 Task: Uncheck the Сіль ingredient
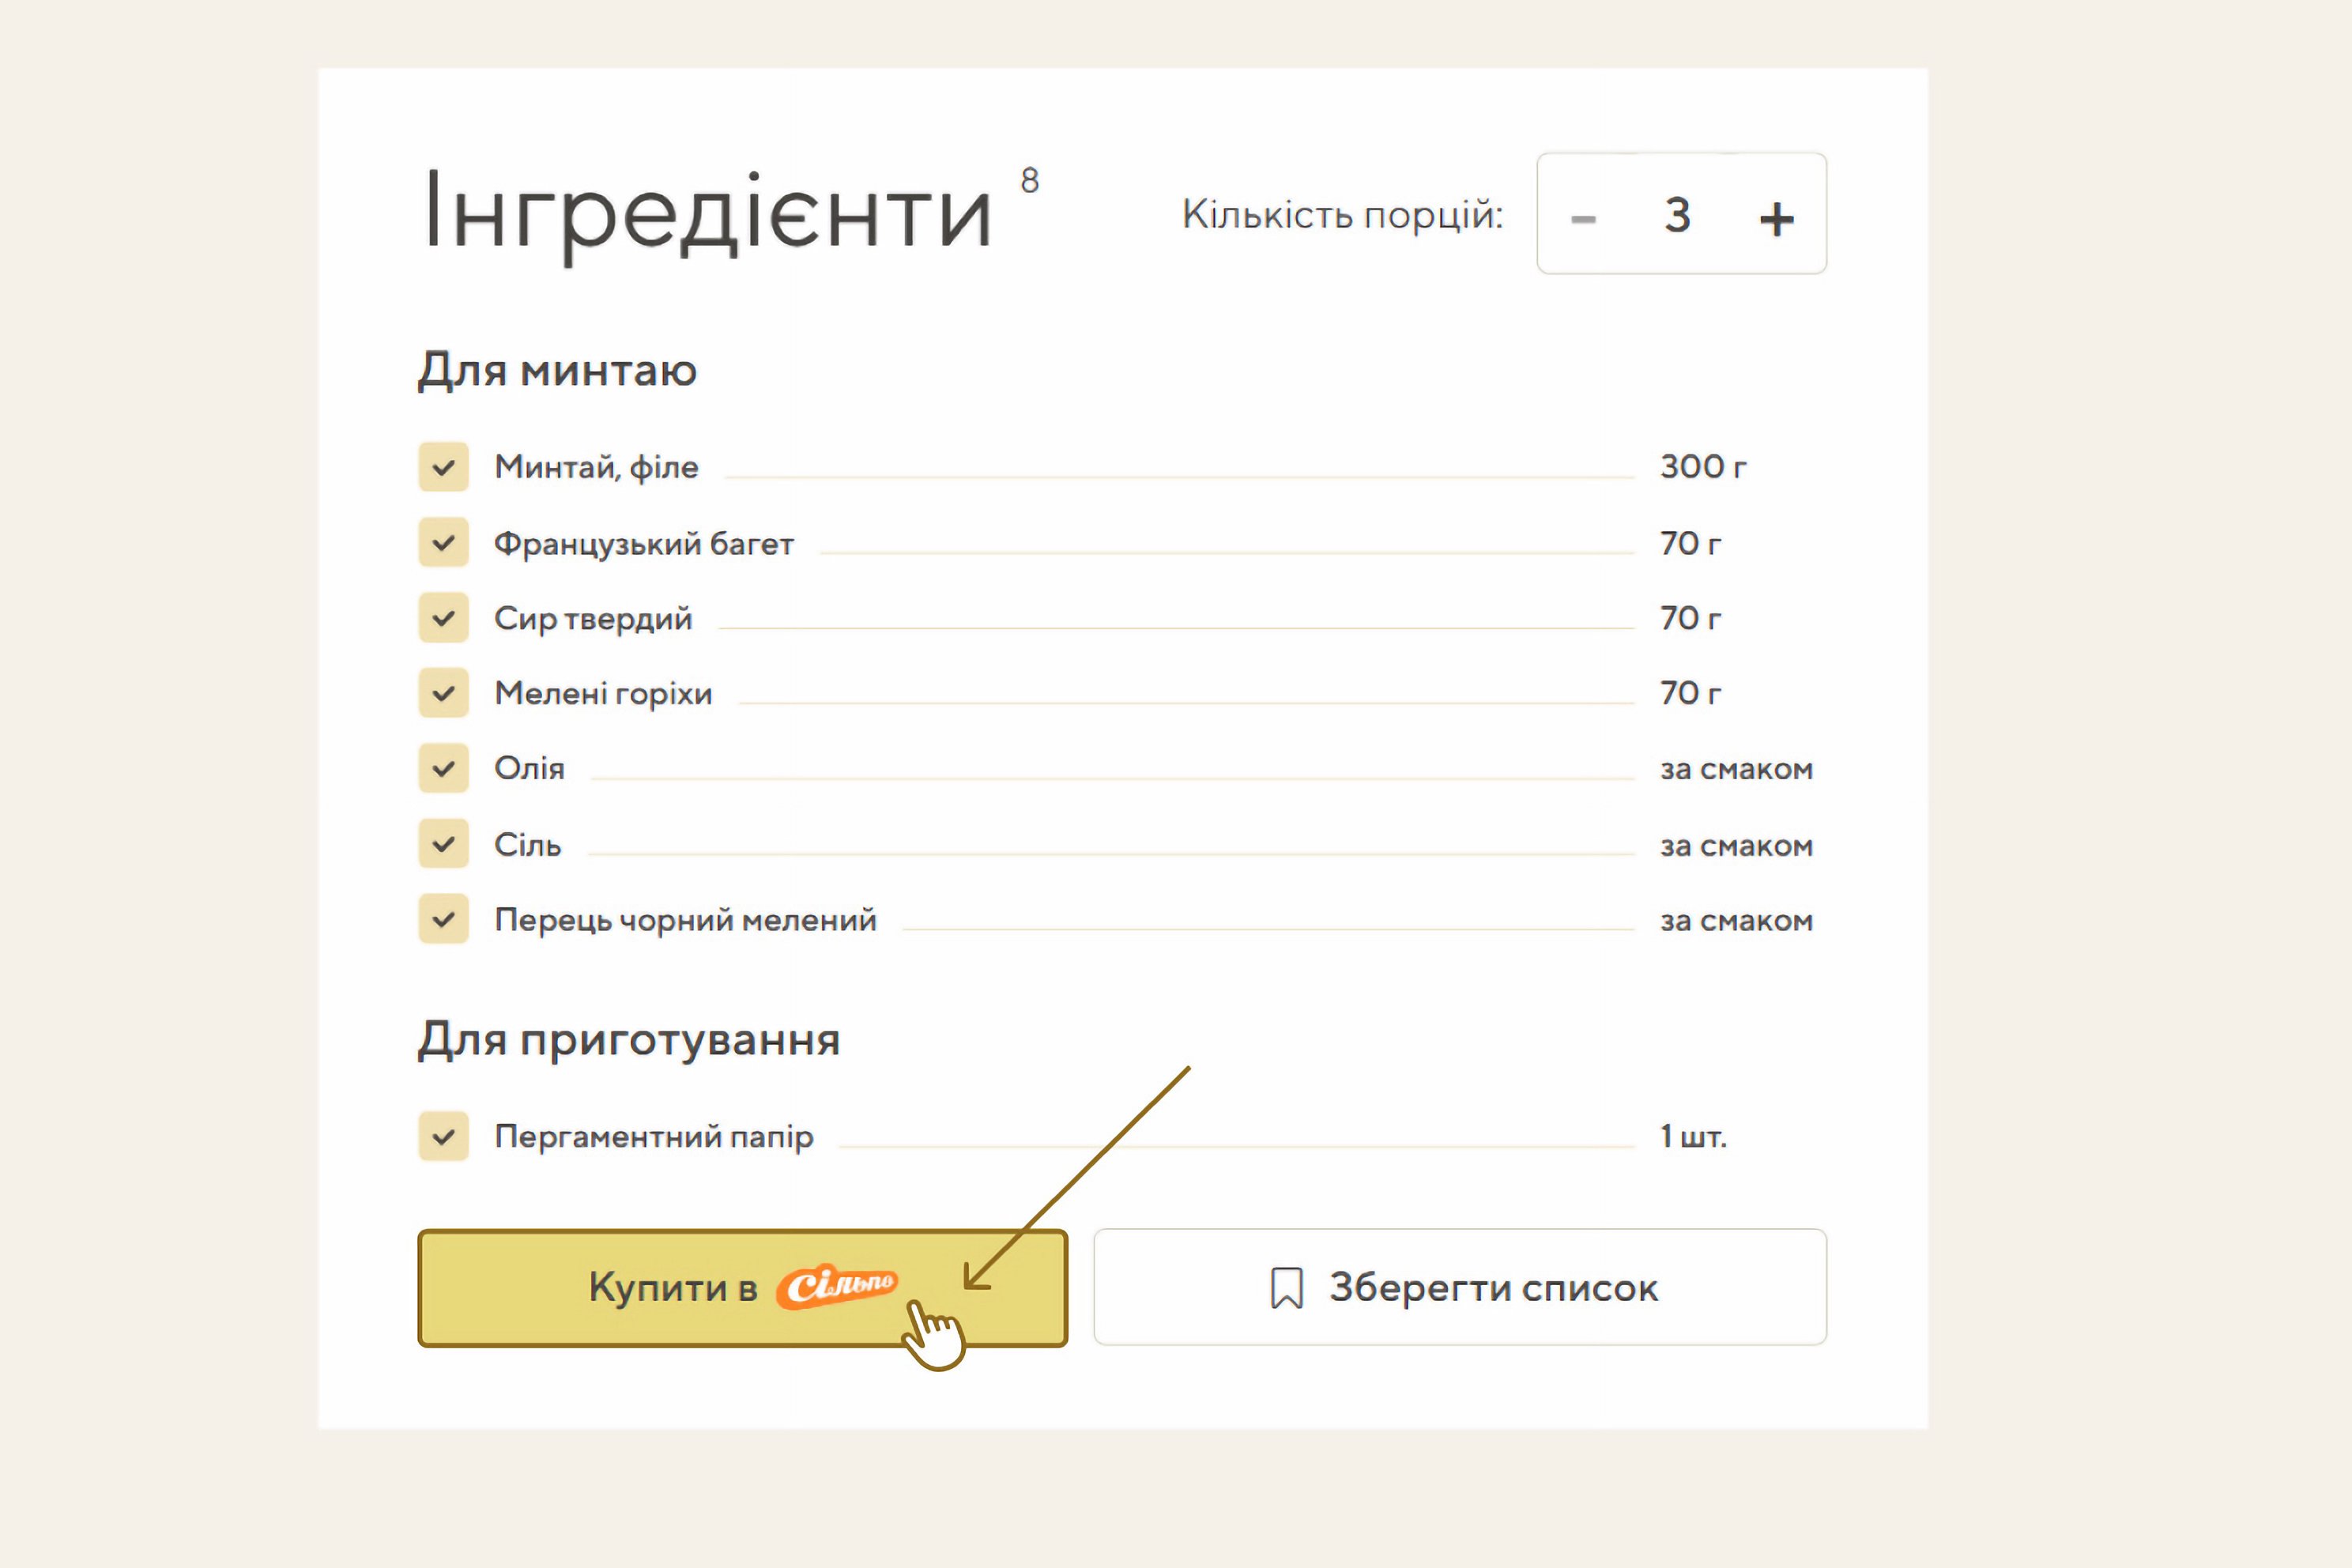click(443, 845)
